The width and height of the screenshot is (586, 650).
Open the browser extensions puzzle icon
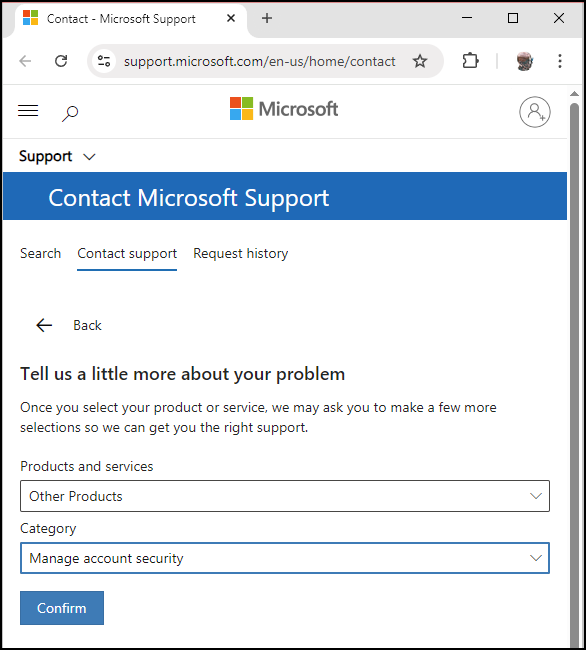(x=470, y=61)
